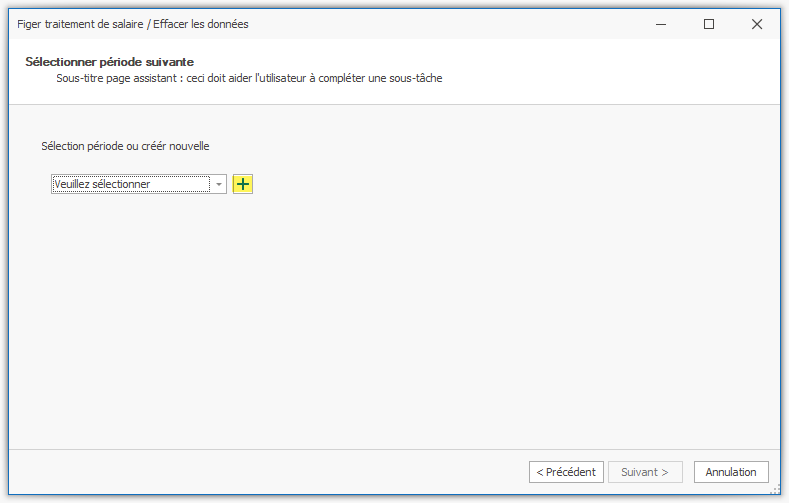
Task: Click the blank title bar area
Action: pyautogui.click(x=450, y=24)
